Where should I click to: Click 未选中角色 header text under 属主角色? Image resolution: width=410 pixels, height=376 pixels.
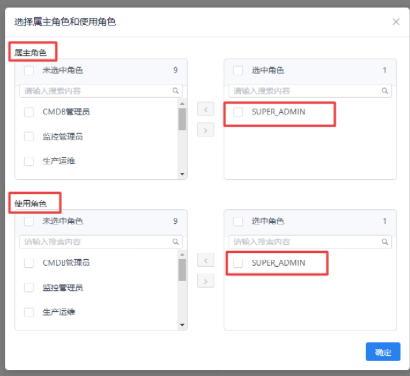click(x=63, y=70)
